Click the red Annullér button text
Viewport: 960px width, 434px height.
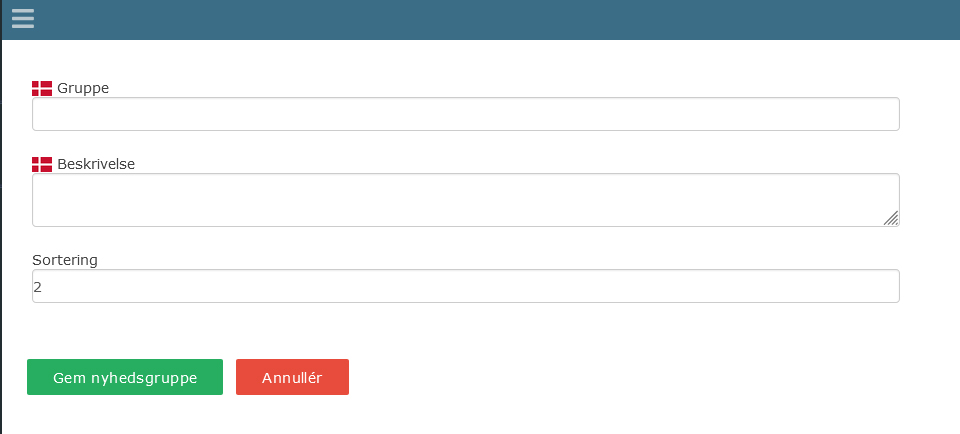[x=292, y=378]
